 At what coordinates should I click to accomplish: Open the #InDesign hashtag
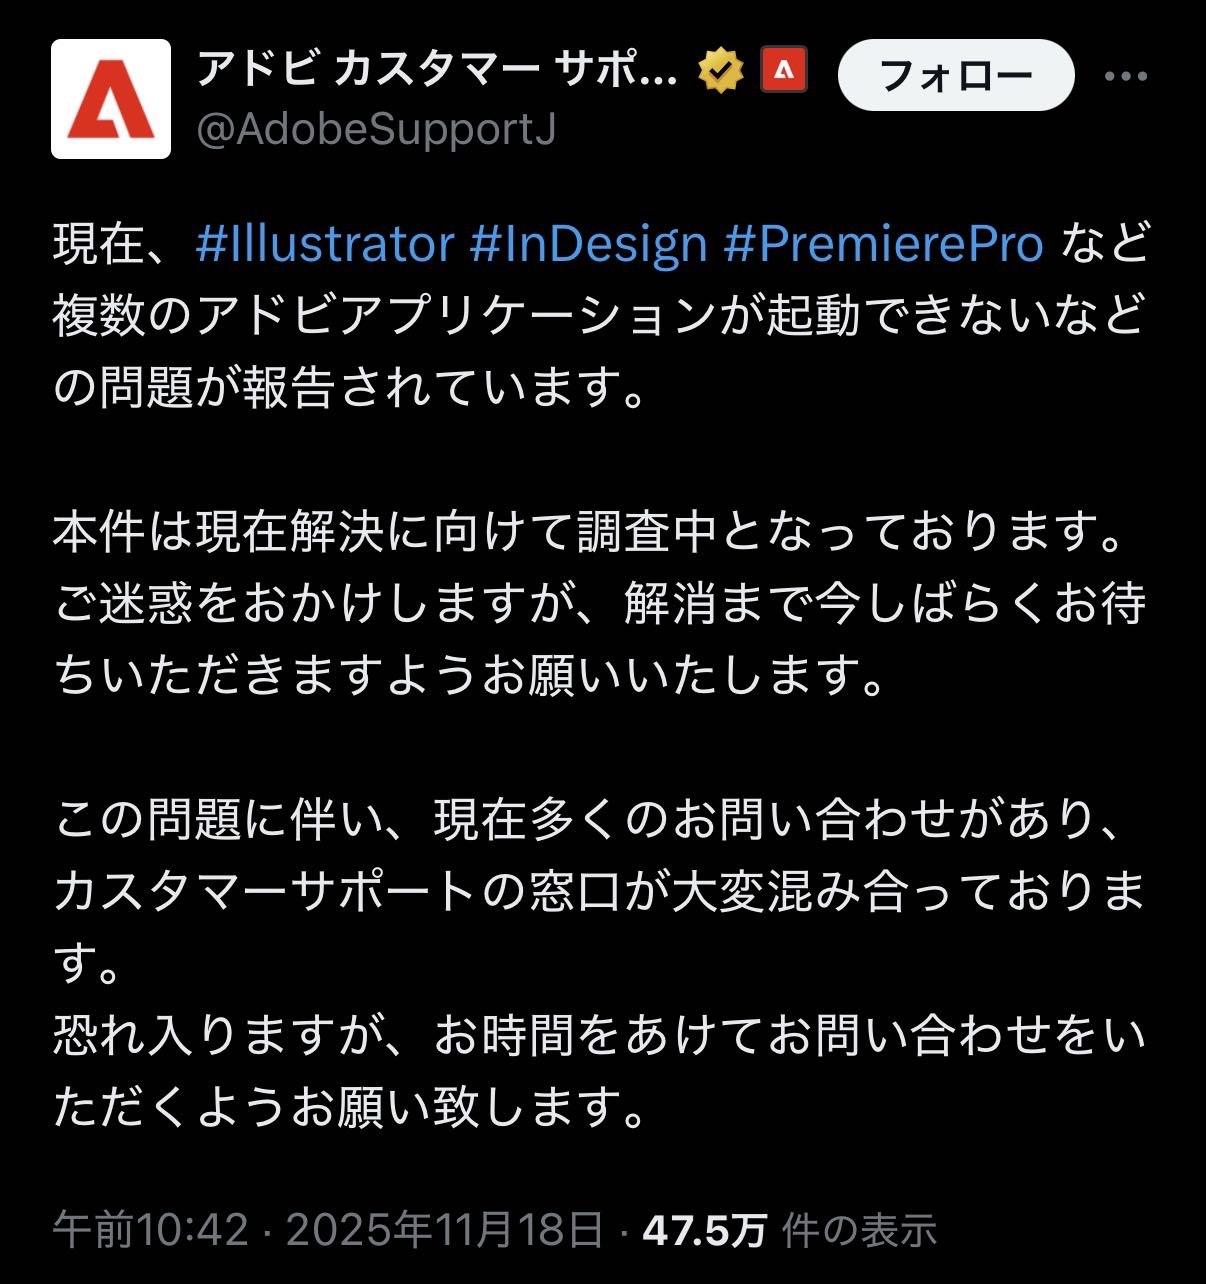tap(588, 244)
